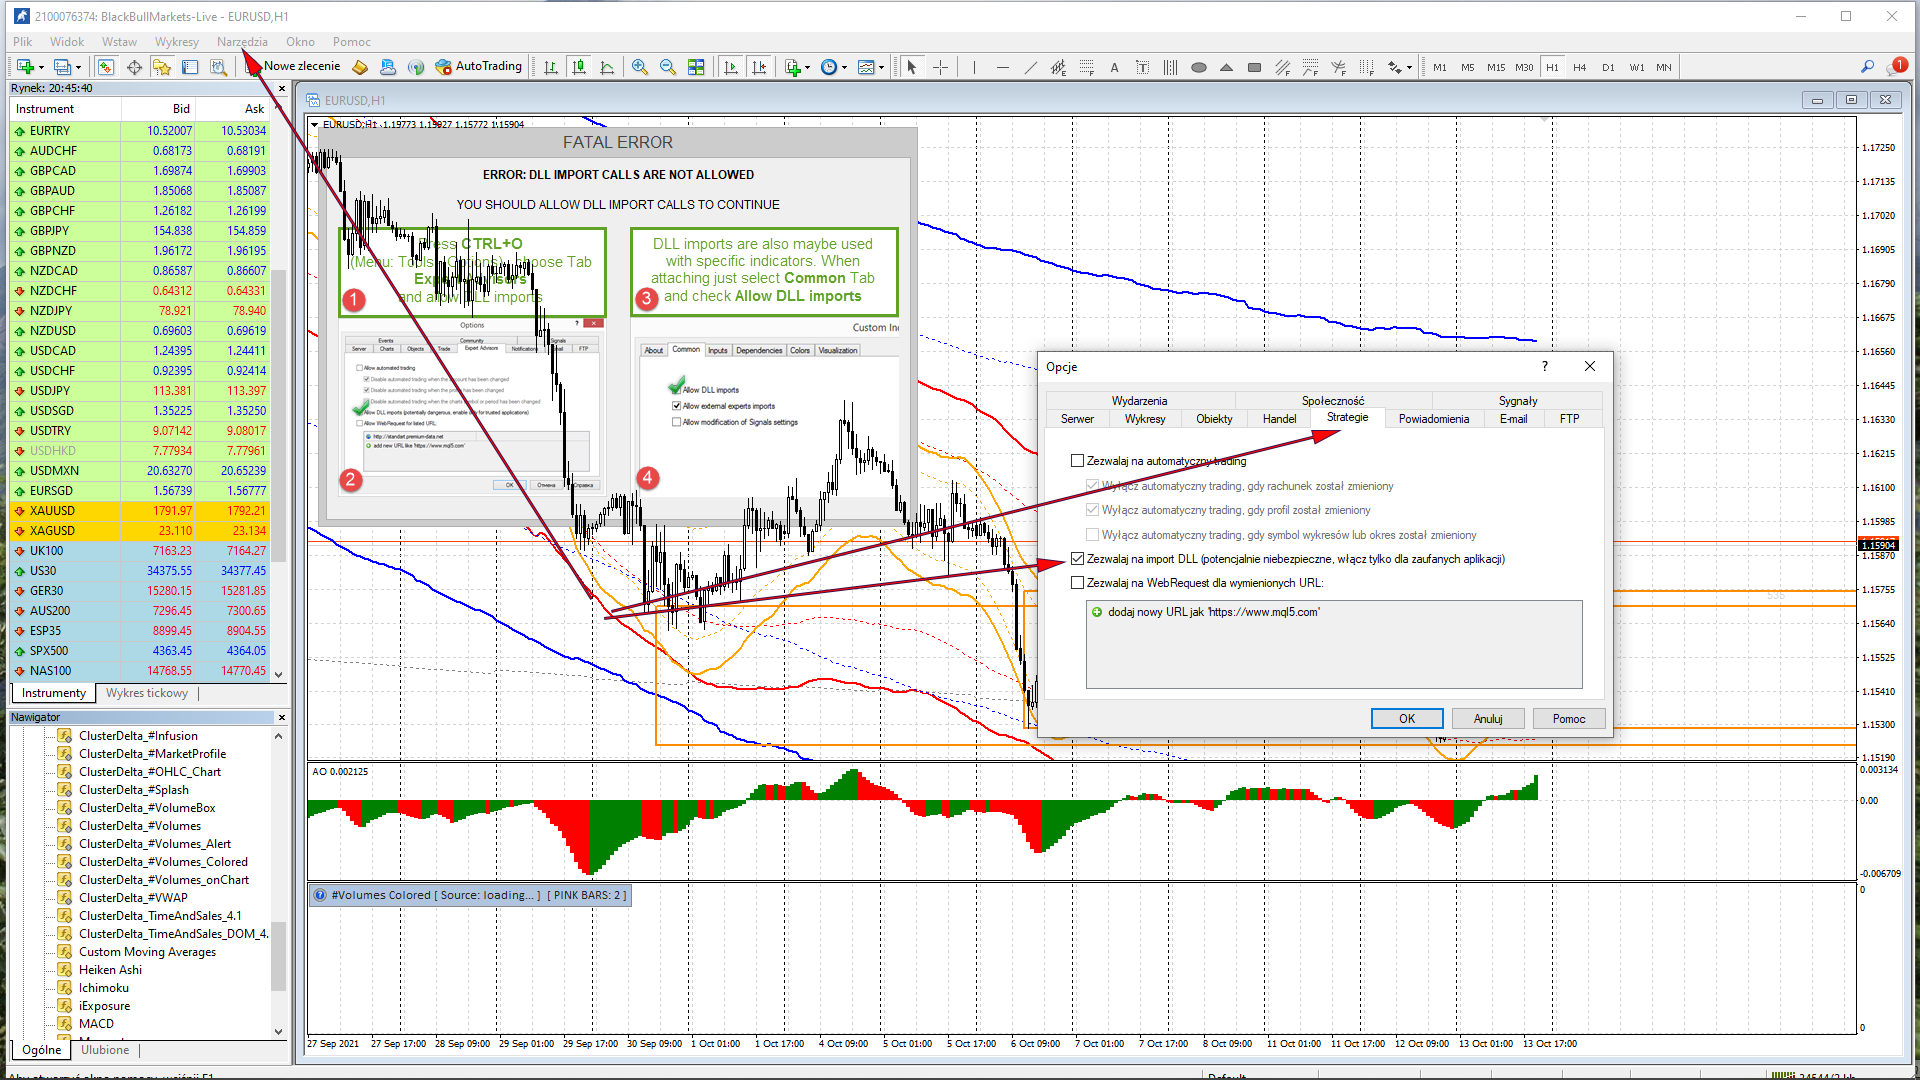Open the Narzędzia menu
Image resolution: width=1920 pixels, height=1080 pixels.
pos(242,42)
